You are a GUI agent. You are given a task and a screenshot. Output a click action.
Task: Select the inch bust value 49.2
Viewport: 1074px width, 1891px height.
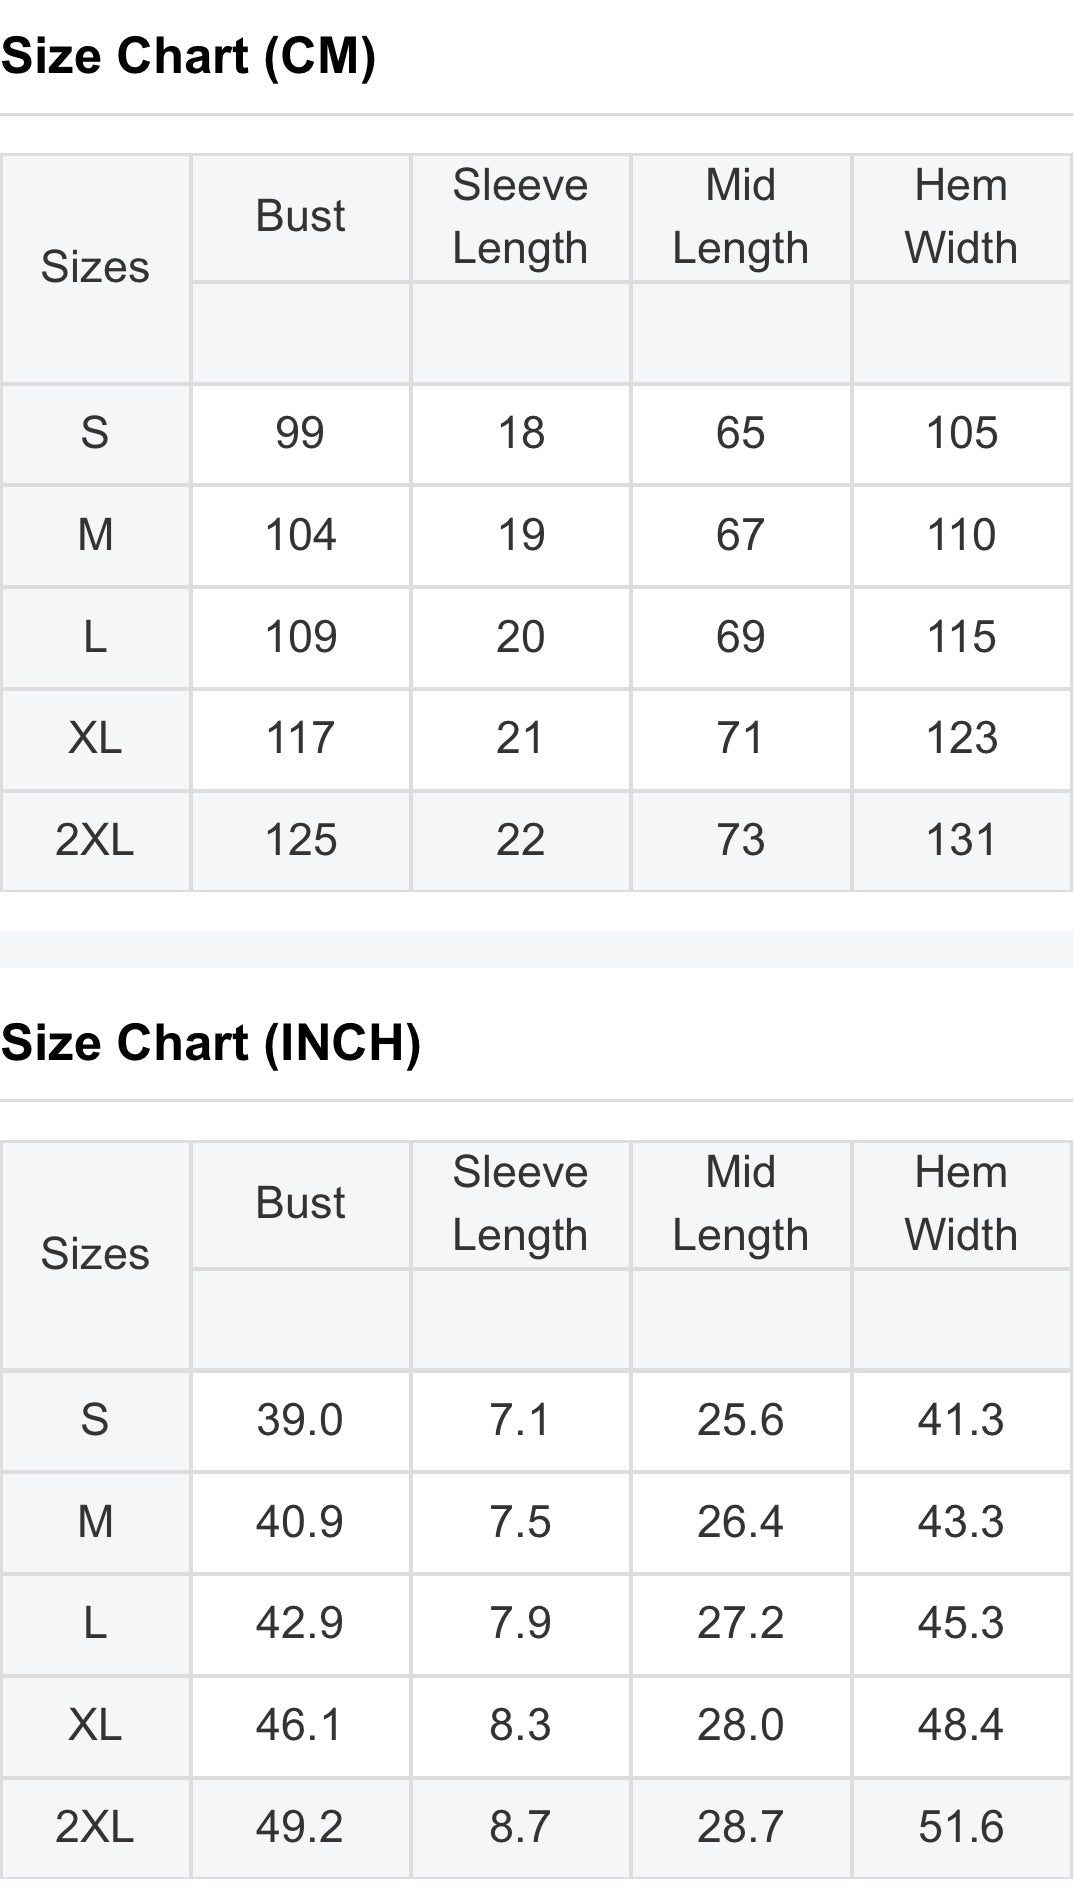tap(300, 1827)
